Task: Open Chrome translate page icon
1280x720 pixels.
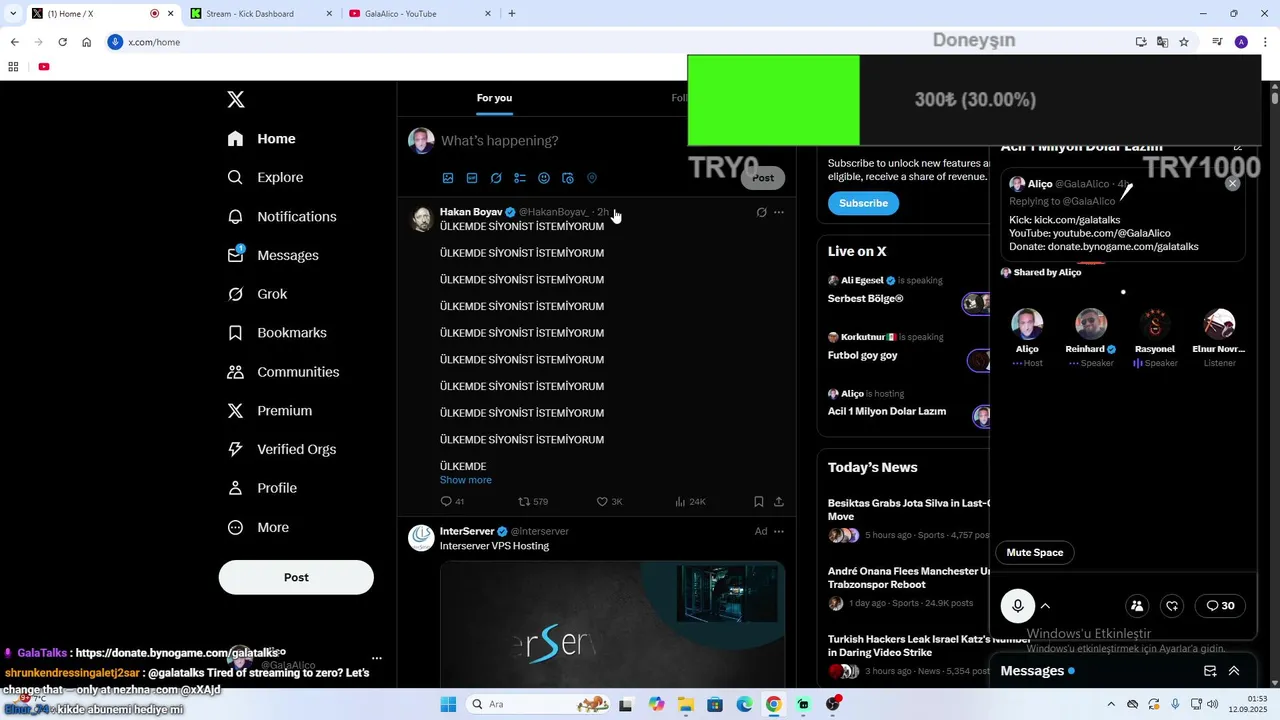Action: click(x=1162, y=42)
